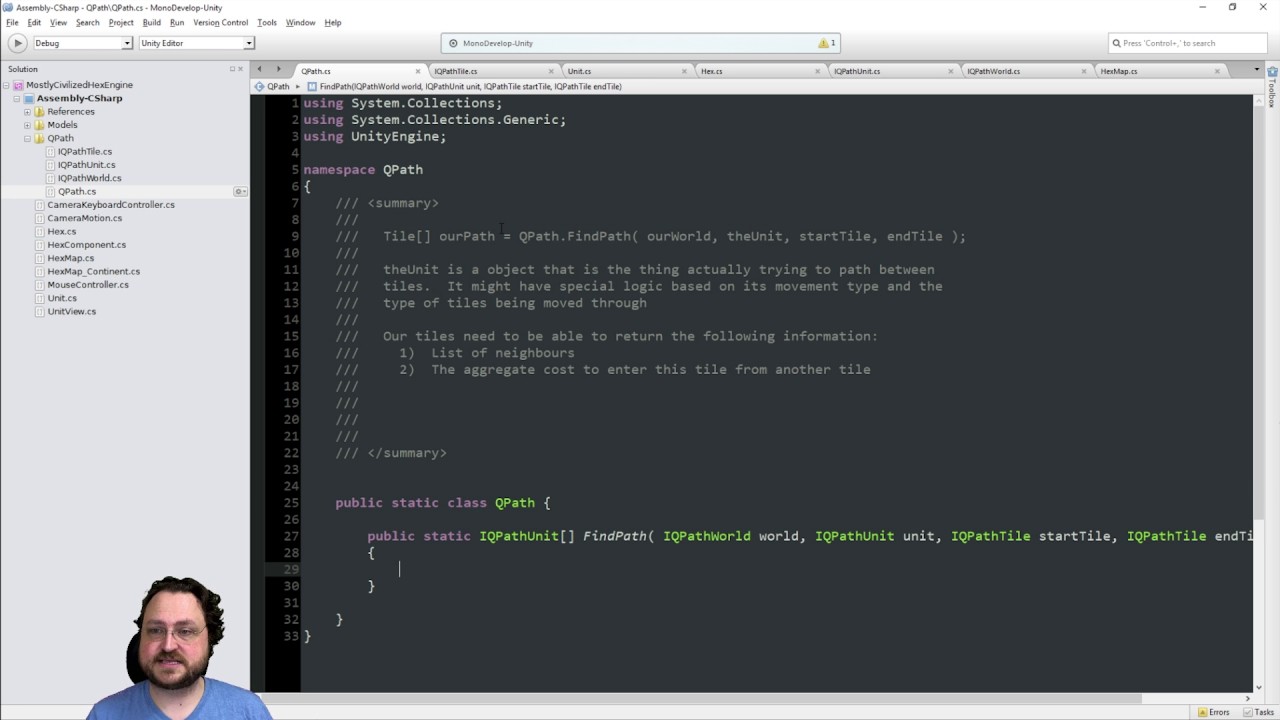
Task: Click the horizontal scrollbar right arrow
Action: (1246, 699)
